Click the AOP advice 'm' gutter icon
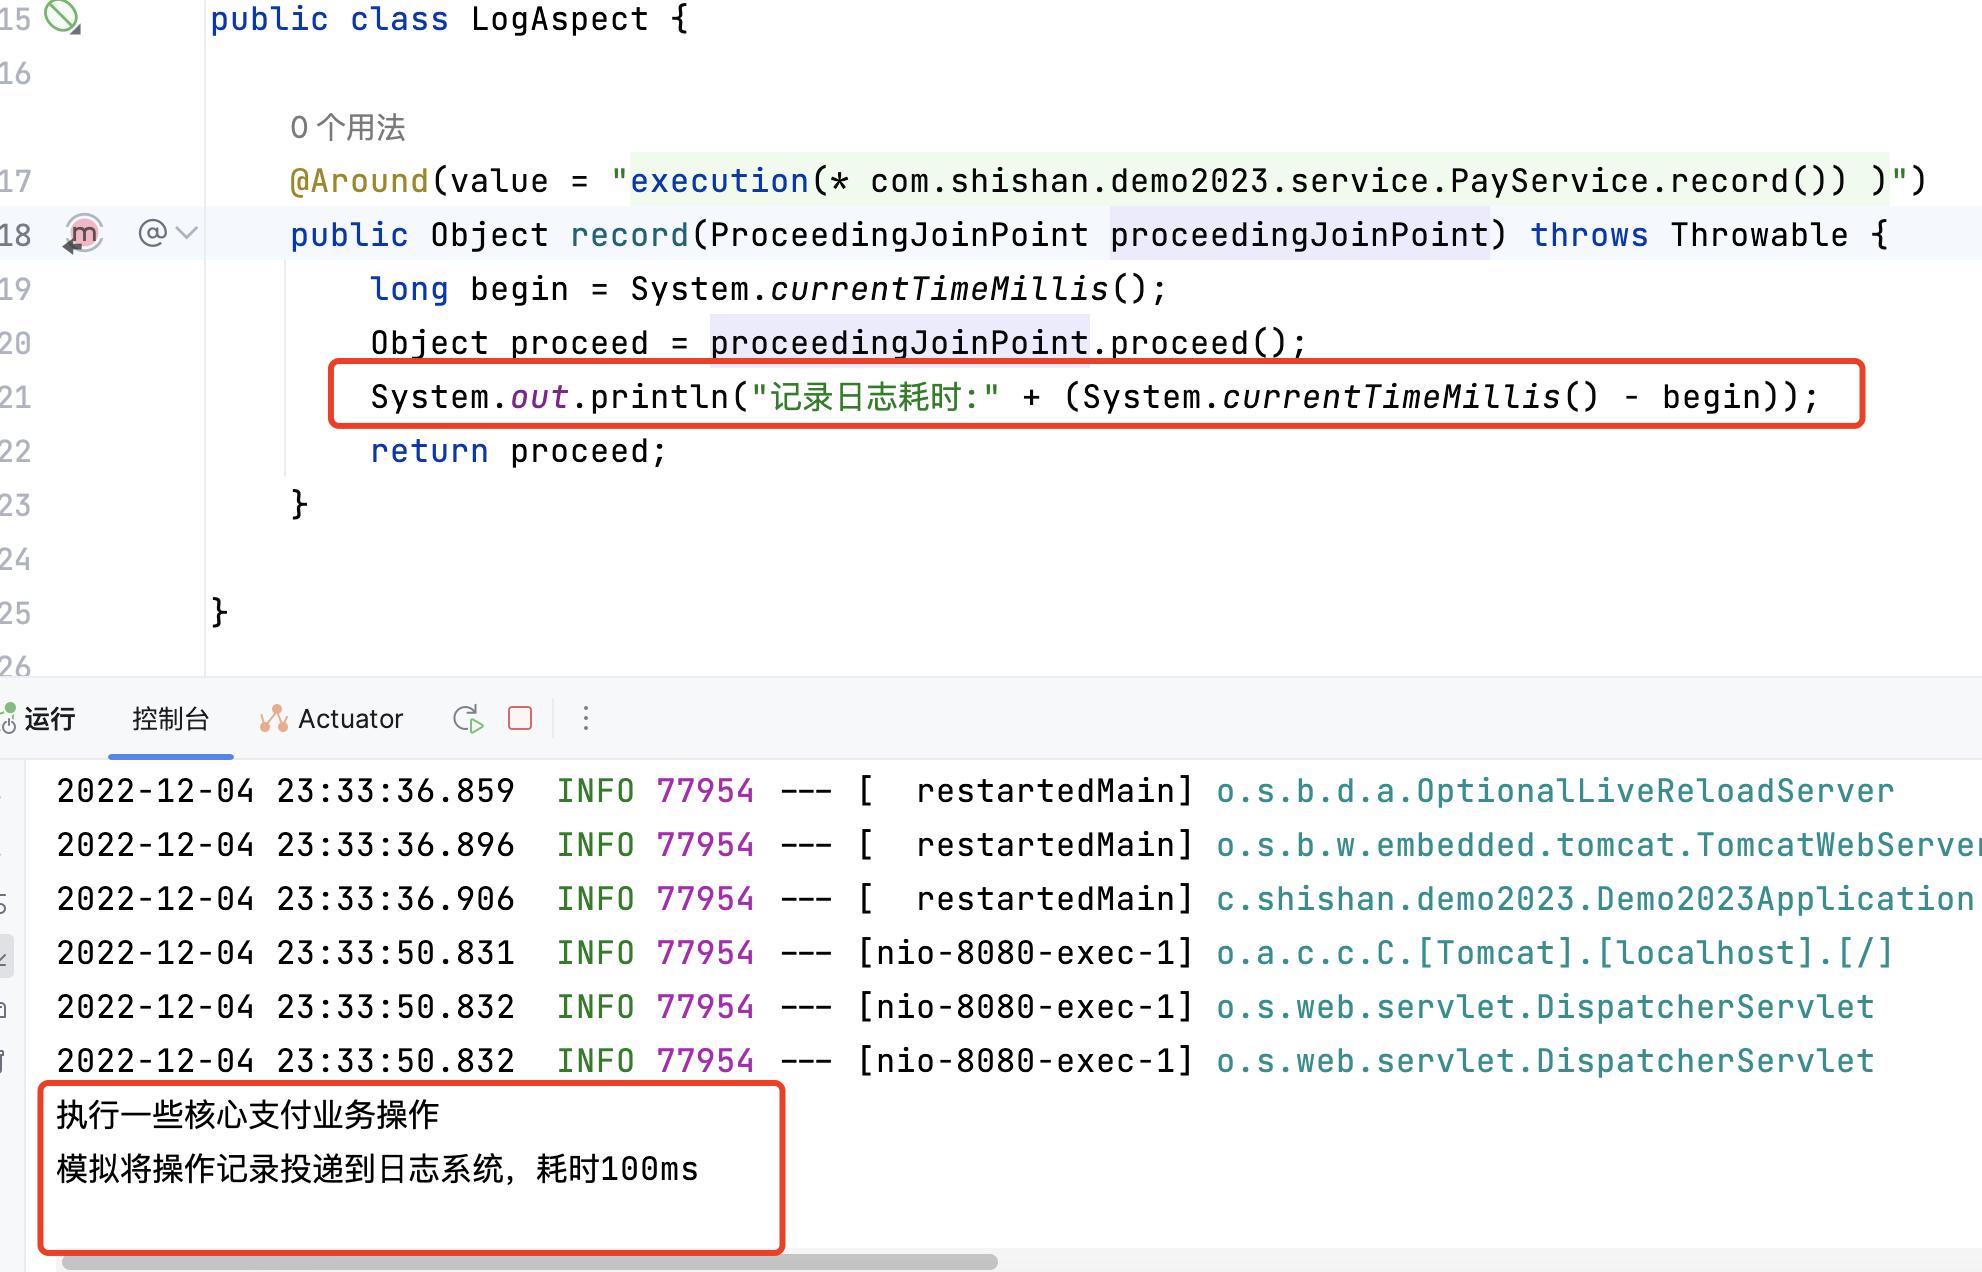The width and height of the screenshot is (1982, 1272). pos(84,235)
